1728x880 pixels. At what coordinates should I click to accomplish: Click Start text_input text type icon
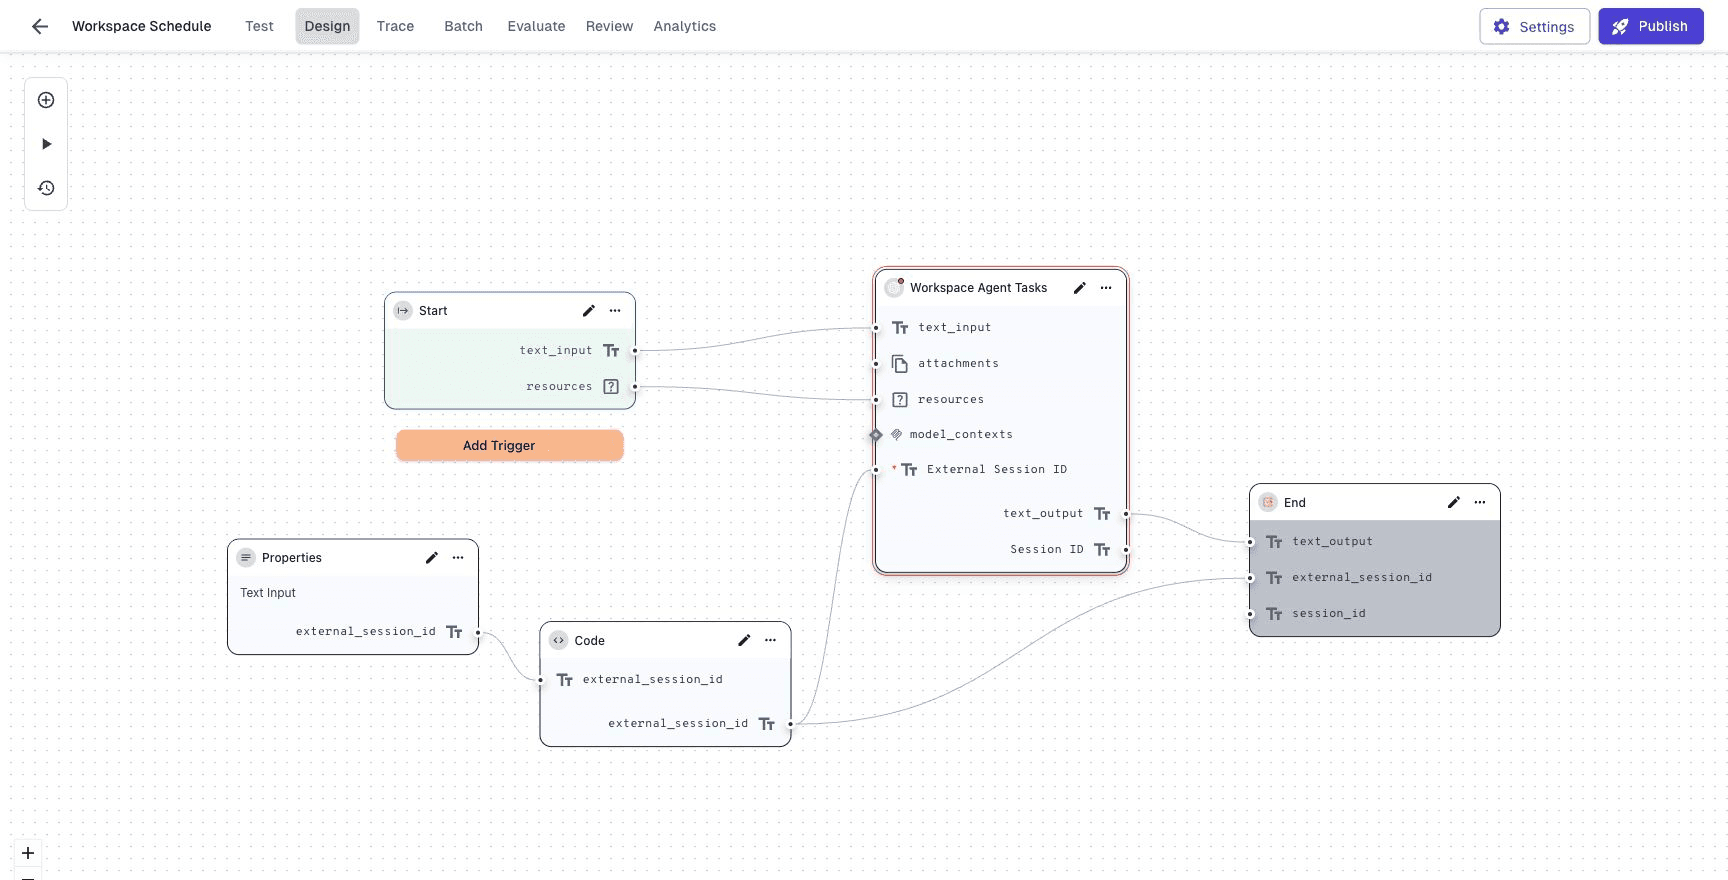(611, 351)
